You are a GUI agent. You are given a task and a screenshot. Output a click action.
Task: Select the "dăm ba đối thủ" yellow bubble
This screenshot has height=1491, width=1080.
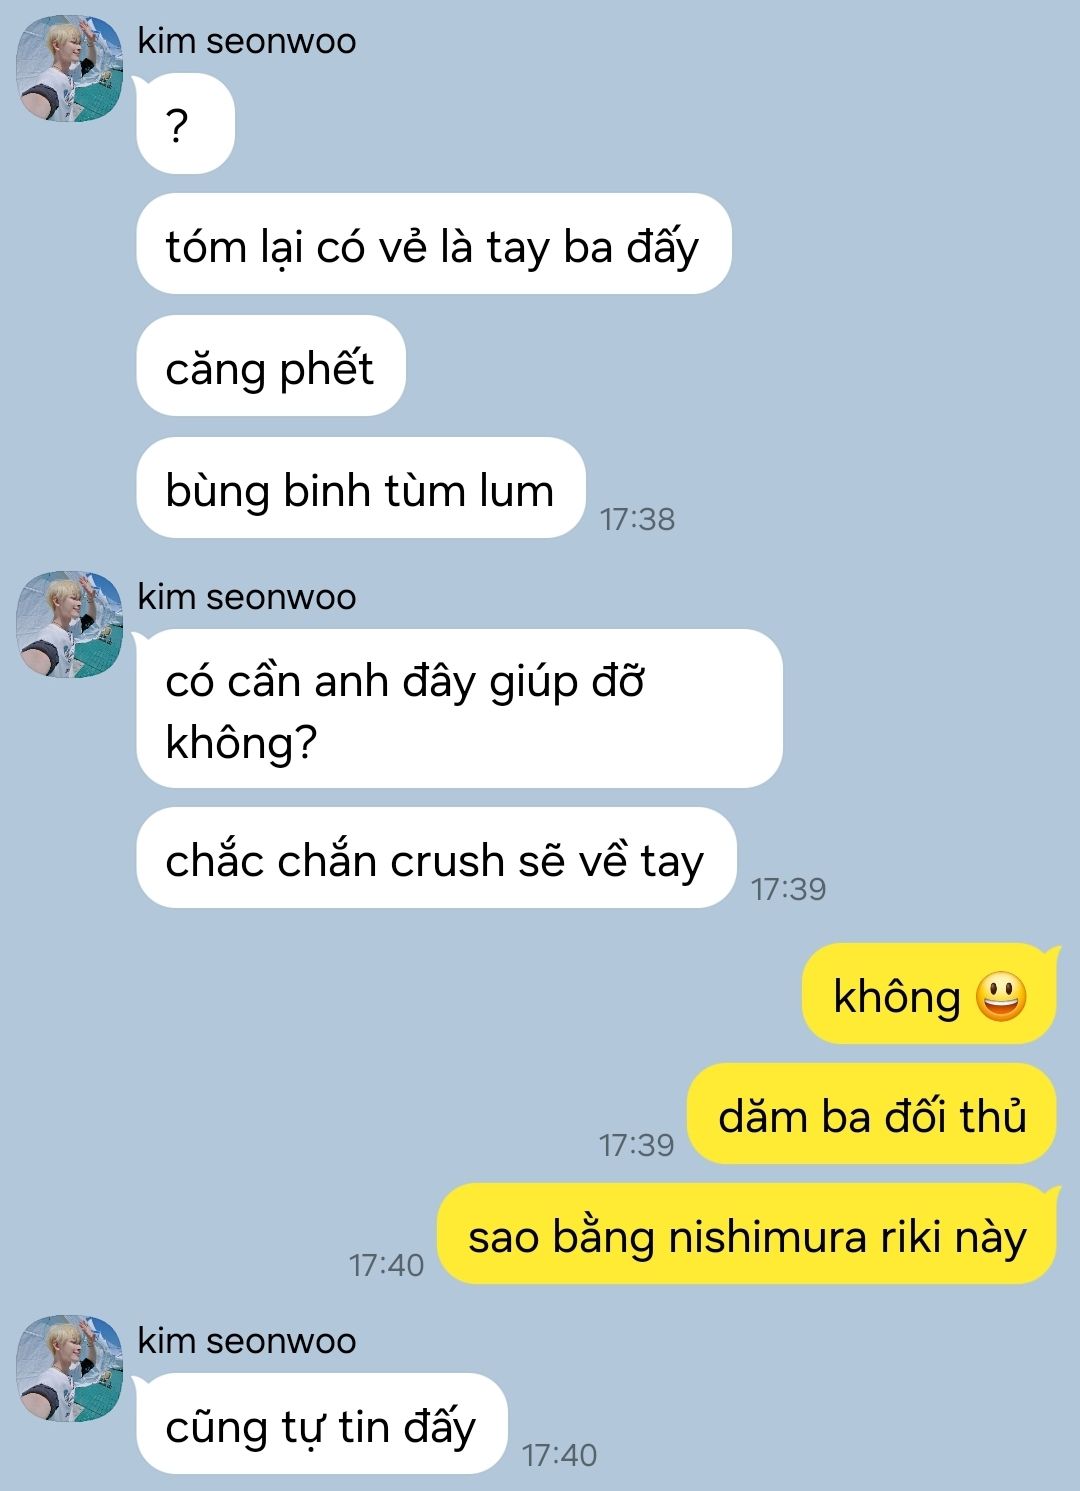(x=872, y=1114)
